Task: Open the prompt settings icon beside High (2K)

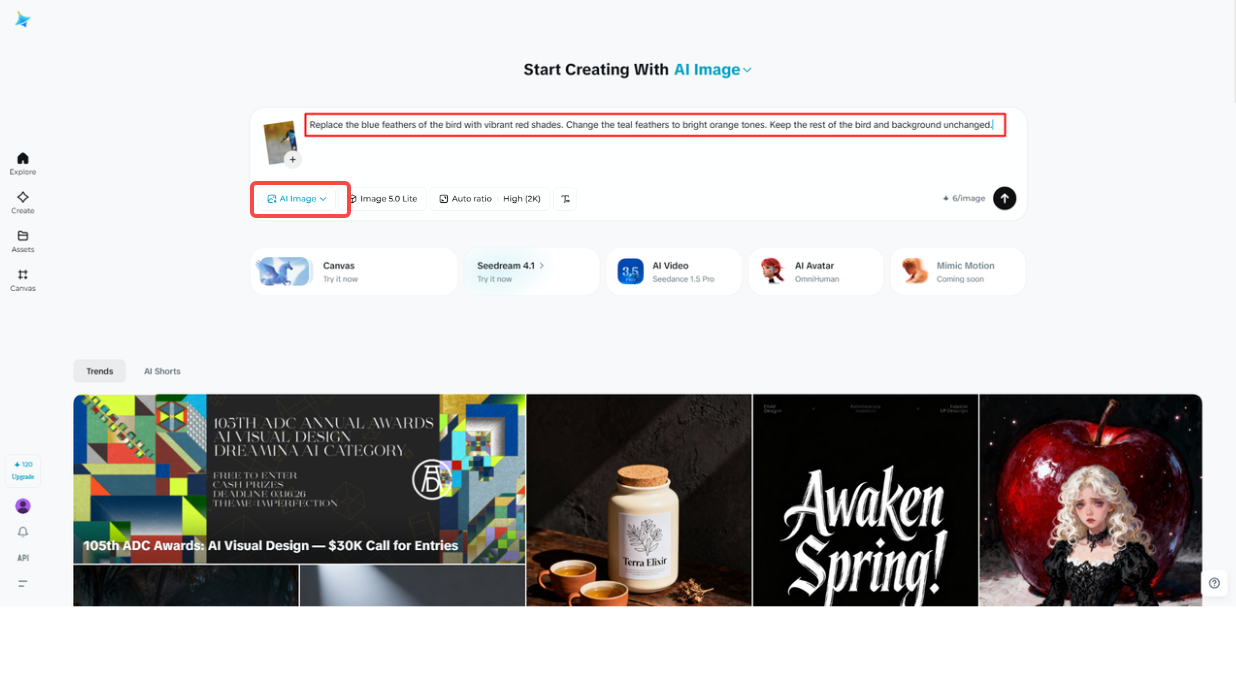Action: pyautogui.click(x=565, y=199)
